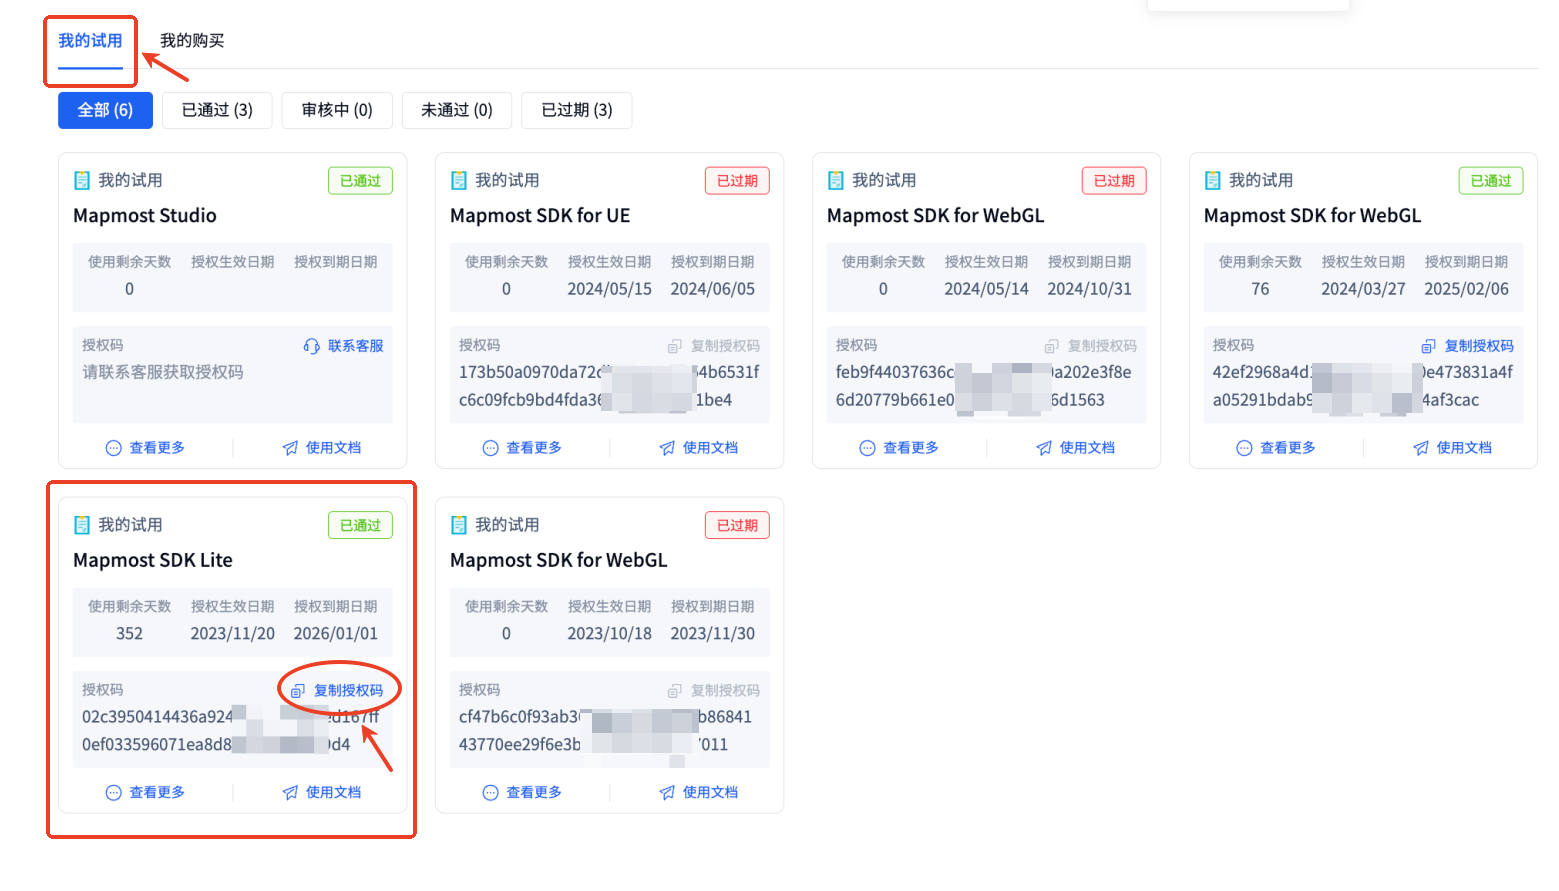The image size is (1559, 891).
Task: Open 查看更多 on WebGL card effective 2024/05/14
Action: [899, 448]
